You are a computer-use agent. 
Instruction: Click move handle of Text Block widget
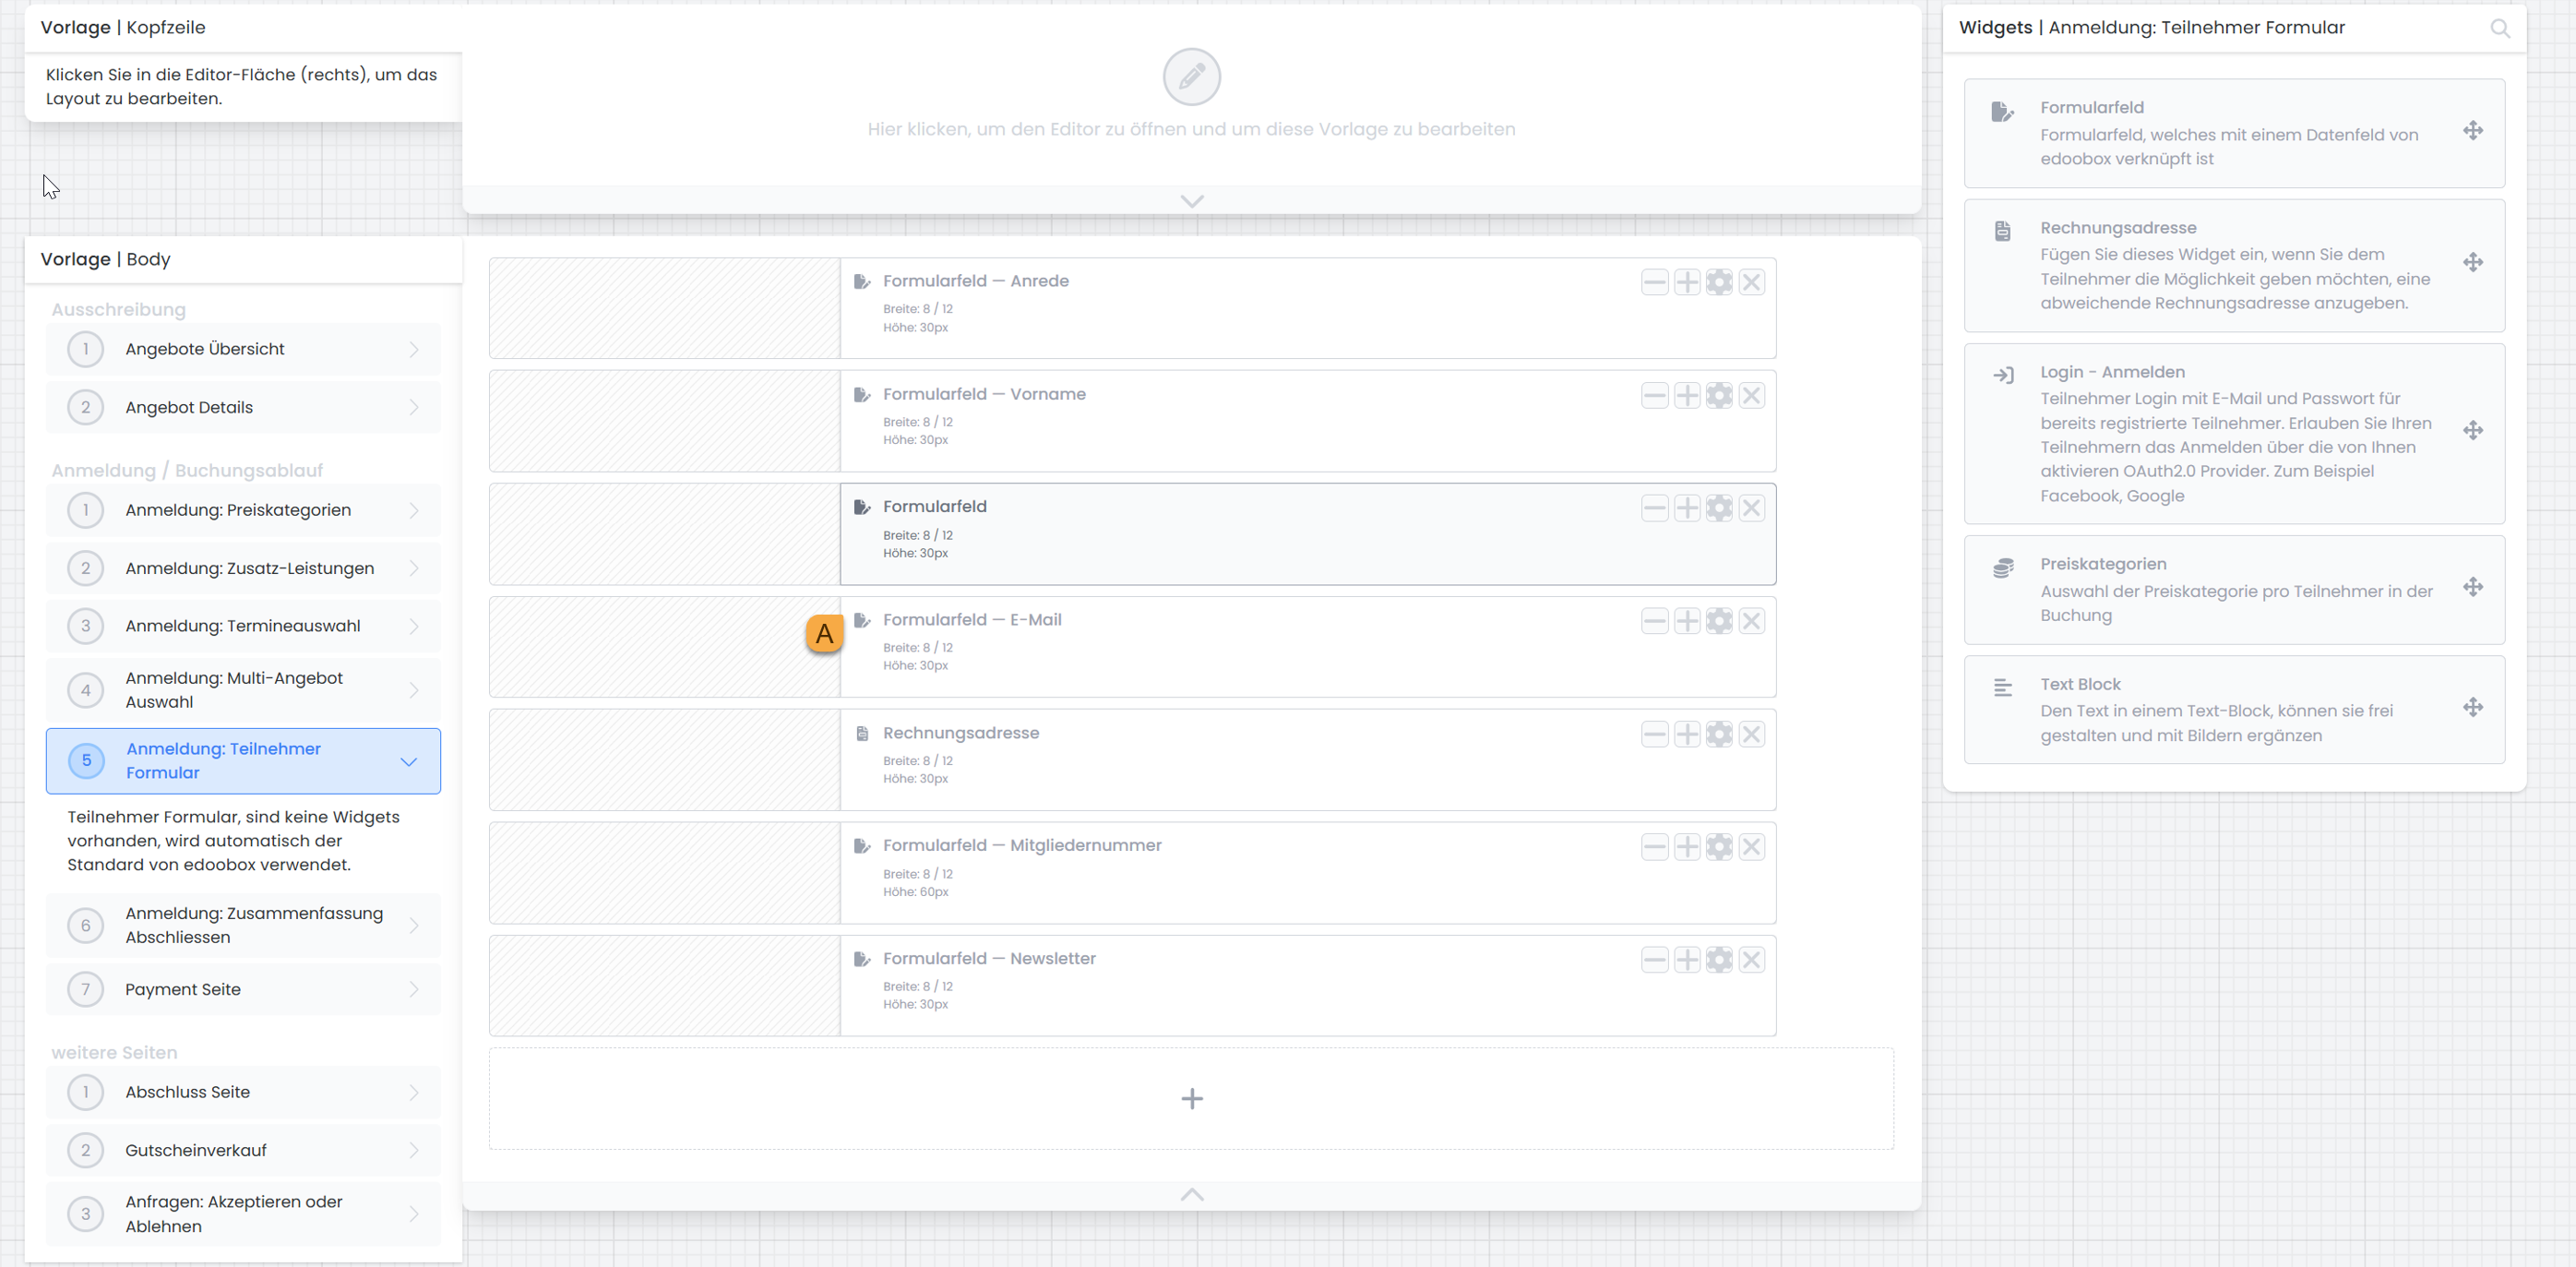pos(2472,708)
